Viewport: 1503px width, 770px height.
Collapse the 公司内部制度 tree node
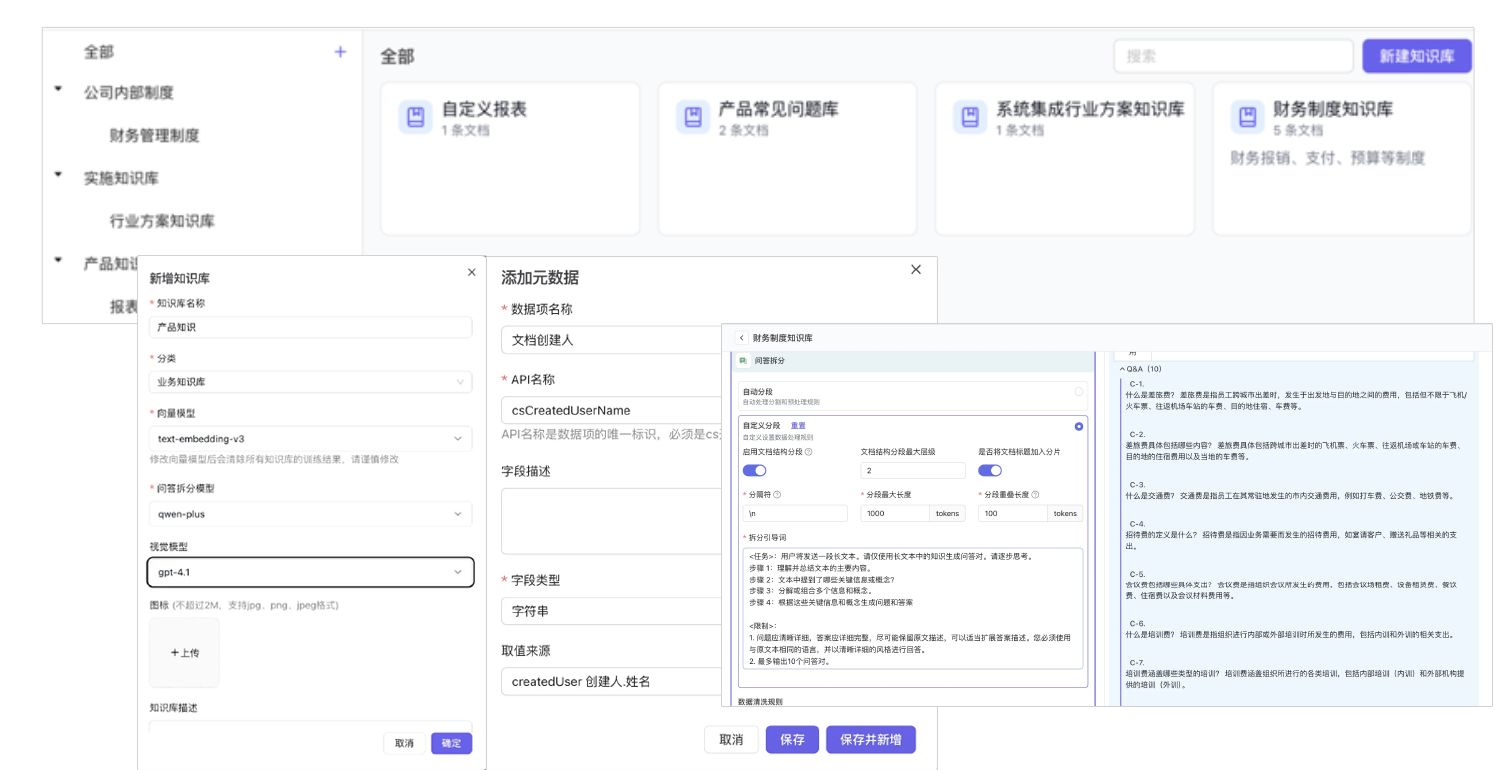click(x=58, y=91)
